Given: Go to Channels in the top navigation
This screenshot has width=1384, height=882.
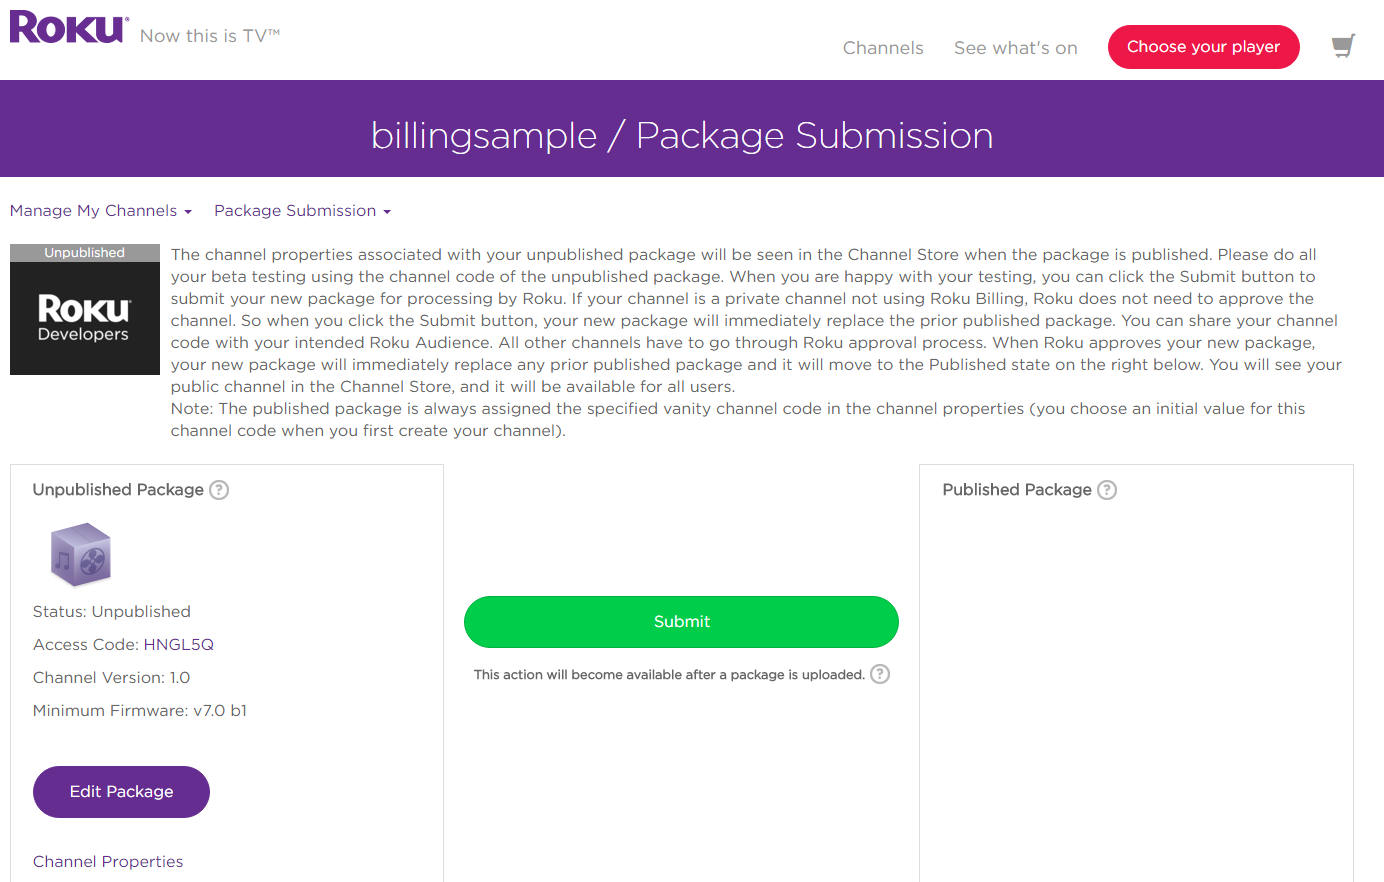Looking at the screenshot, I should tap(883, 48).
